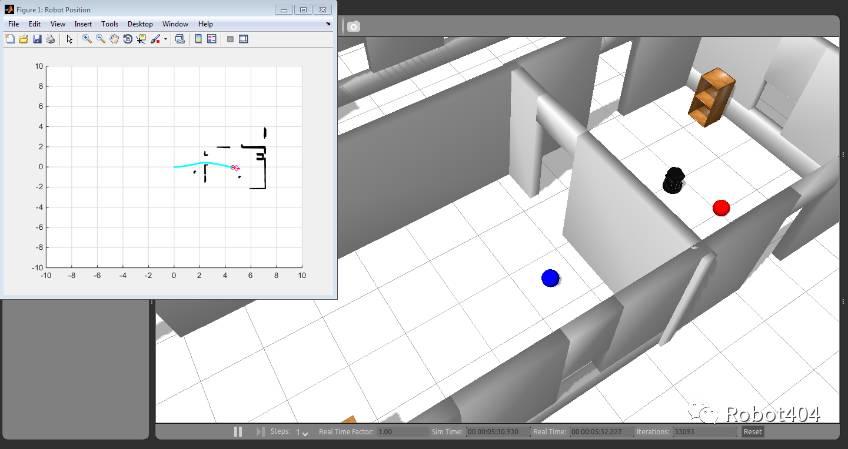This screenshot has height=449, width=848.
Task: Click the cyan robot path line in plot
Action: (202, 164)
